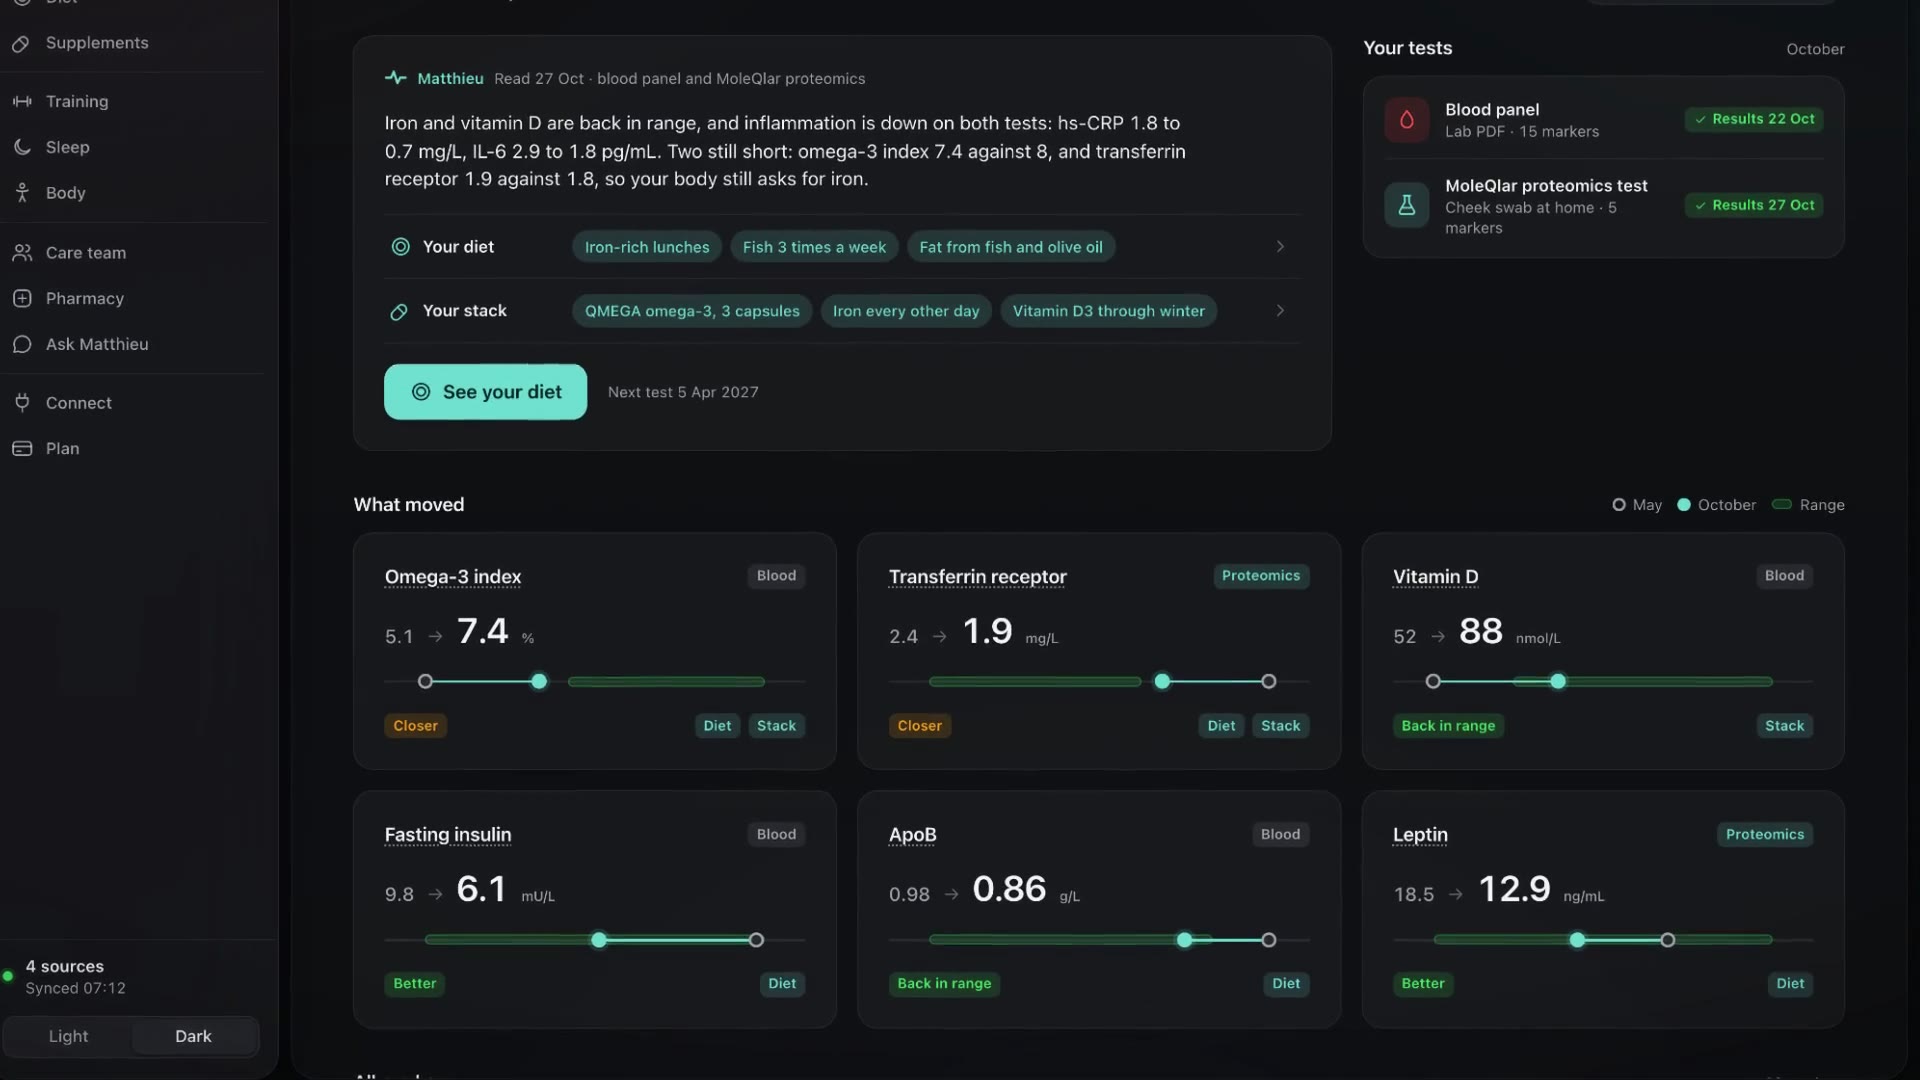Click the Sleep moon icon
Viewport: 1920px width, 1080px height.
click(x=22, y=147)
